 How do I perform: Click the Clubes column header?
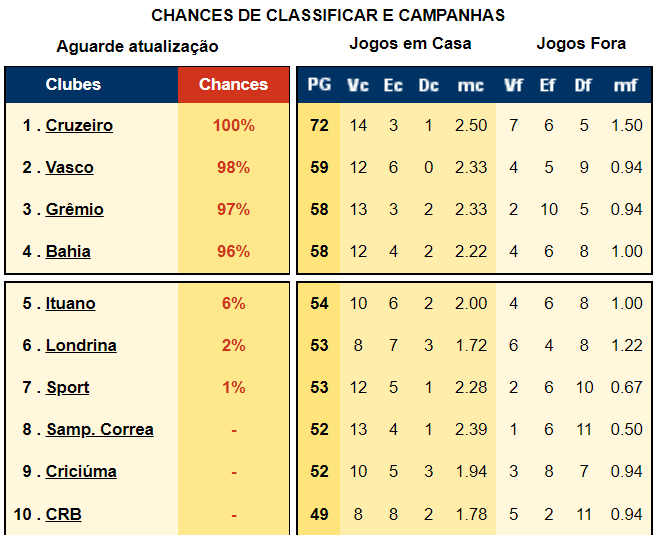pyautogui.click(x=73, y=84)
